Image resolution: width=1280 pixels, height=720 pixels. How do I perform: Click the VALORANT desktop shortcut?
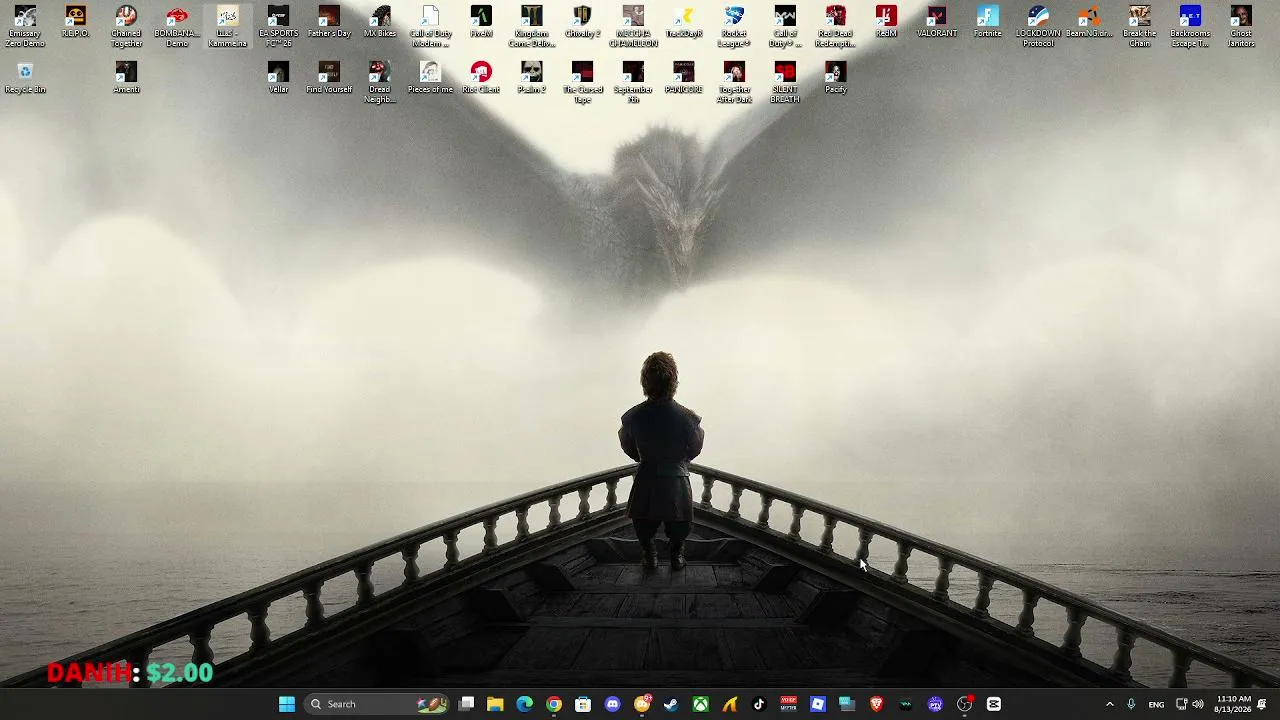pyautogui.click(x=937, y=22)
